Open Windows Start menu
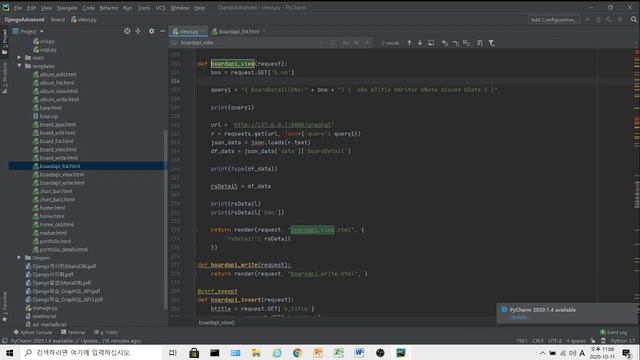 (10, 353)
